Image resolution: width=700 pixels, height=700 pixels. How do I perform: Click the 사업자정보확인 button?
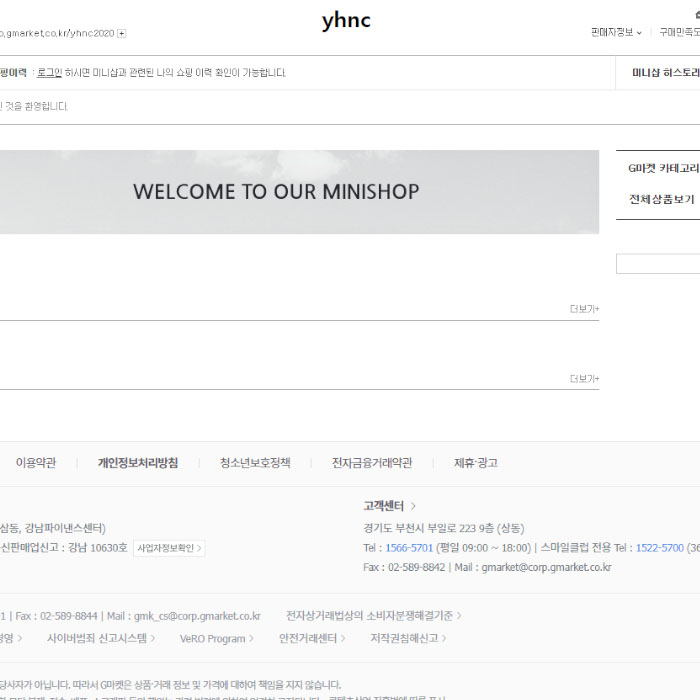point(169,548)
